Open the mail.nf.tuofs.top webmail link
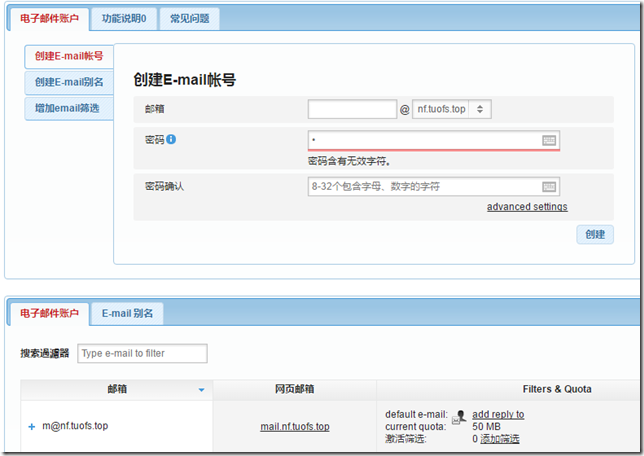 294,427
